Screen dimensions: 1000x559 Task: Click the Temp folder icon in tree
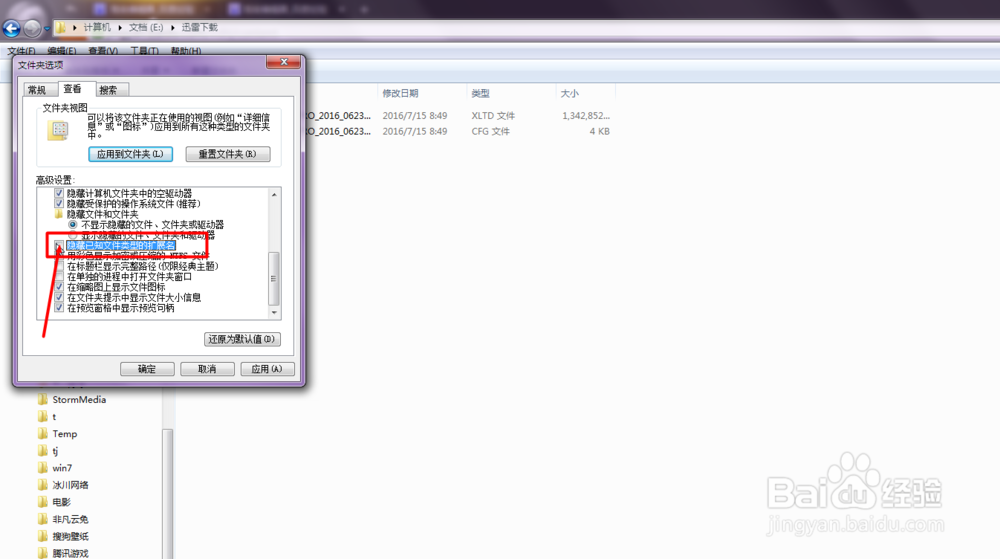click(x=43, y=434)
